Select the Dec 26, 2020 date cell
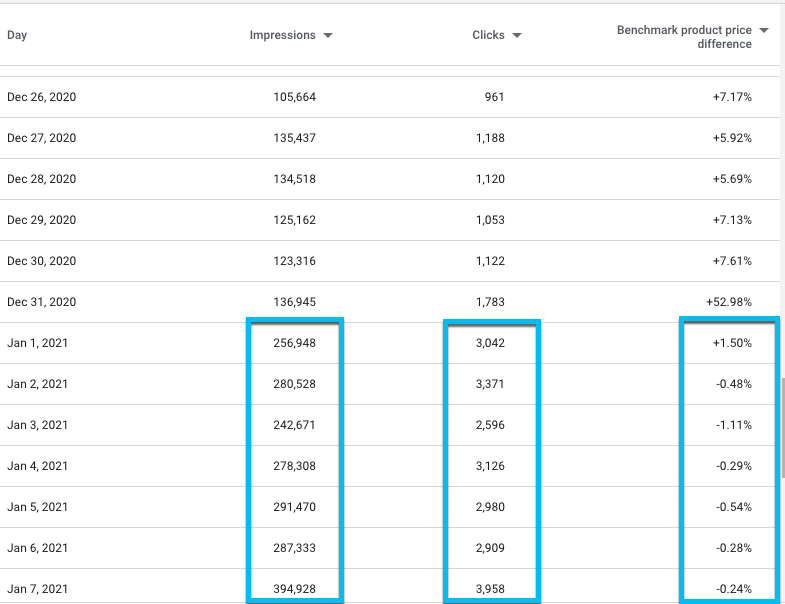The width and height of the screenshot is (785, 604). click(42, 97)
